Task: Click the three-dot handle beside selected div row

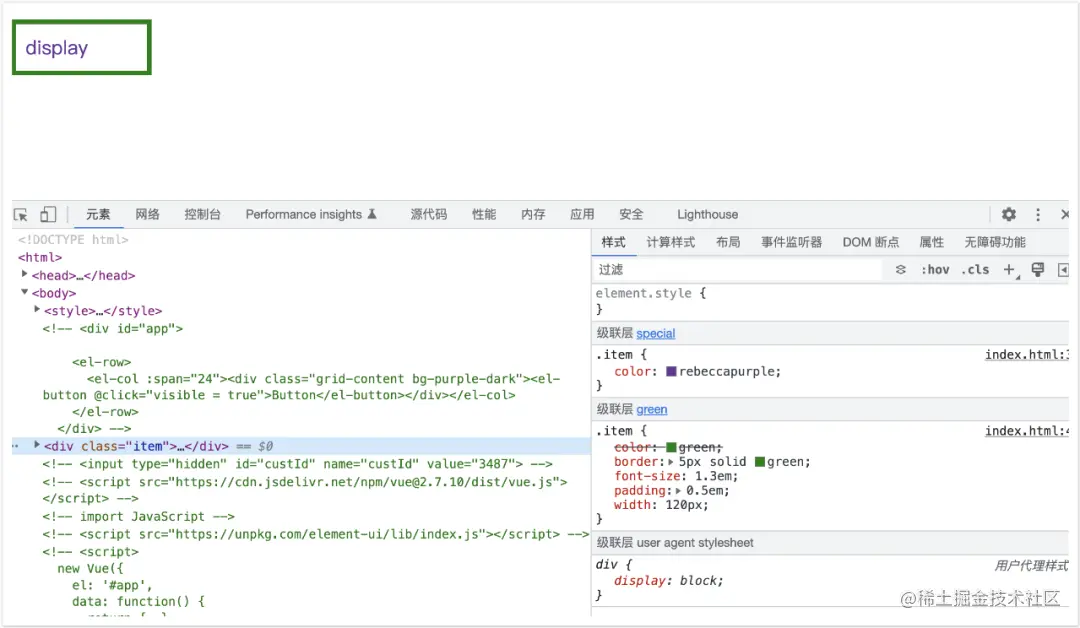Action: coord(15,446)
